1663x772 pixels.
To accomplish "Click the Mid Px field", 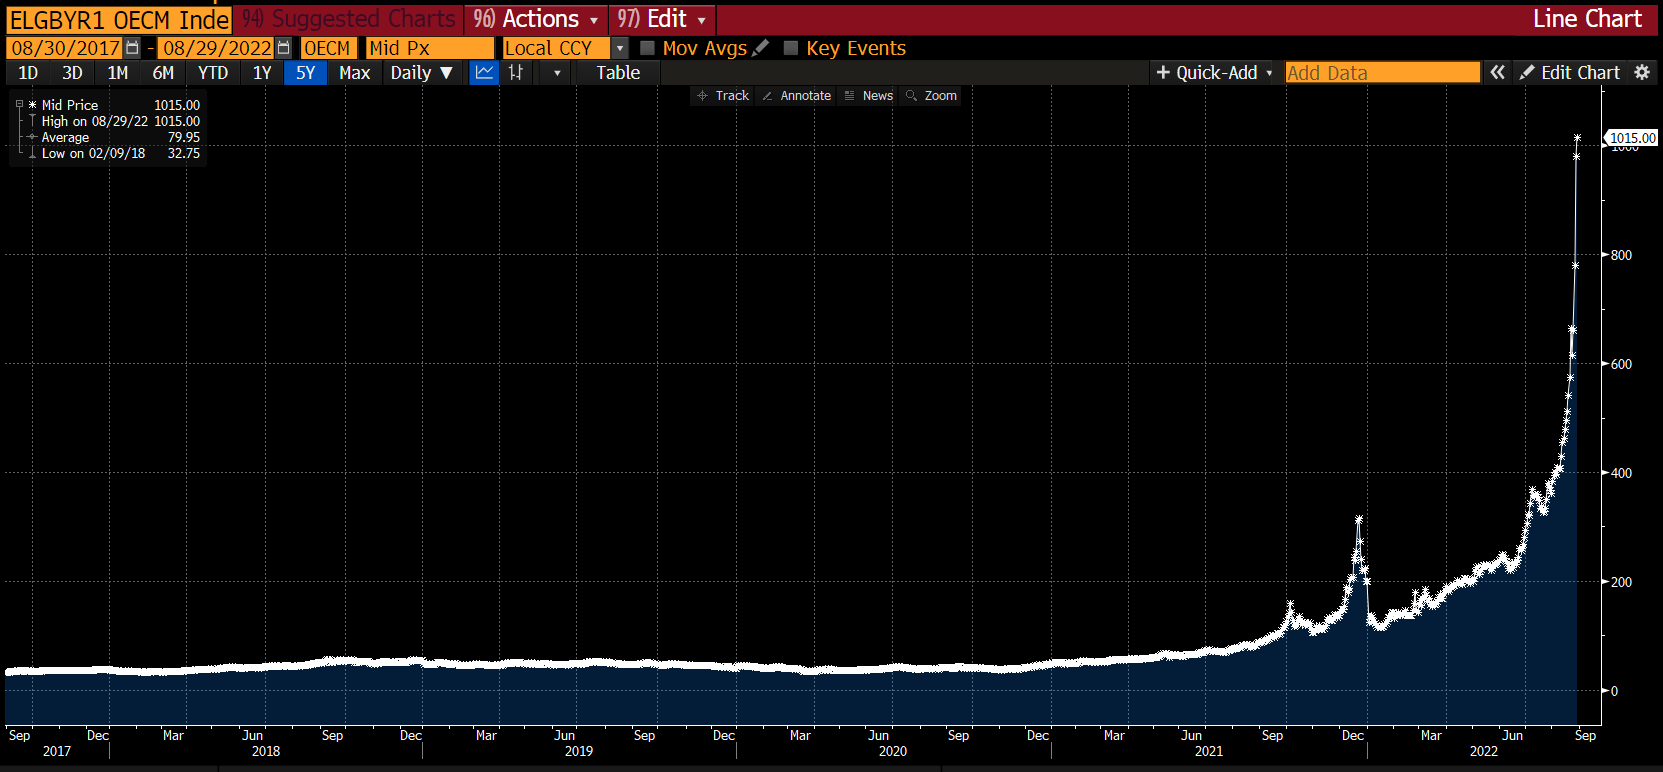I will [430, 48].
